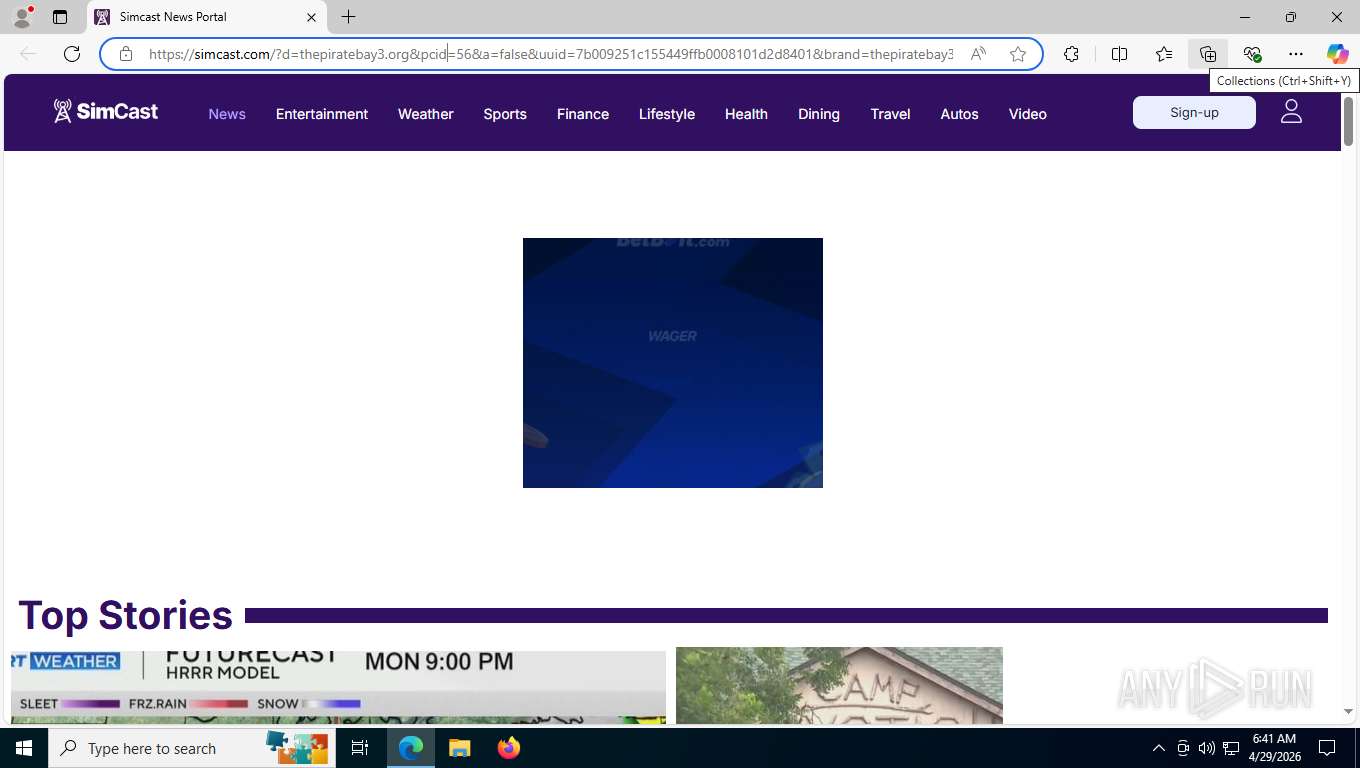The image size is (1360, 768).
Task: Click the simcast.com address bar
Action: coord(550,54)
